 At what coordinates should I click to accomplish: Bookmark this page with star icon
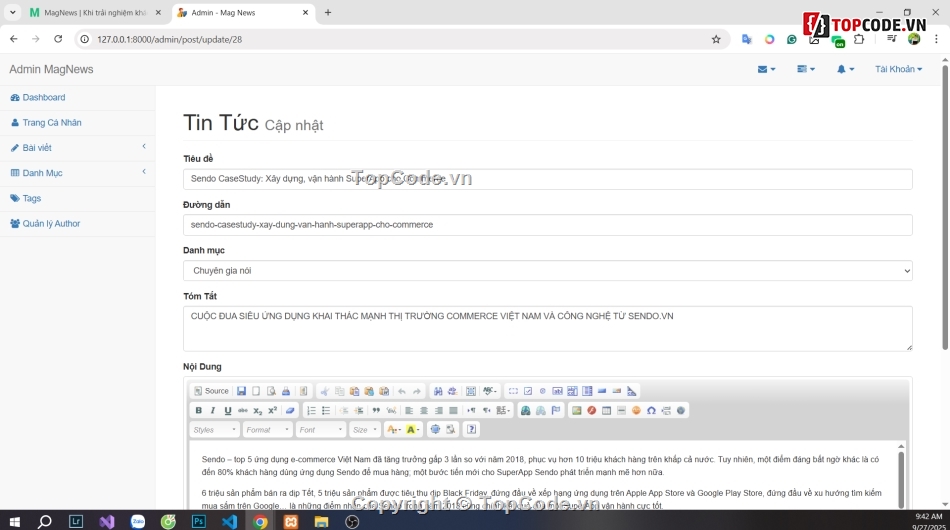pyautogui.click(x=716, y=39)
